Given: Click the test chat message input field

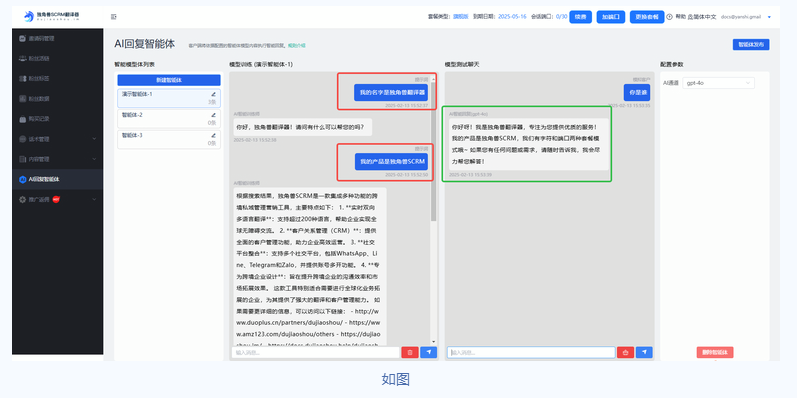Looking at the screenshot, I should tap(531, 352).
